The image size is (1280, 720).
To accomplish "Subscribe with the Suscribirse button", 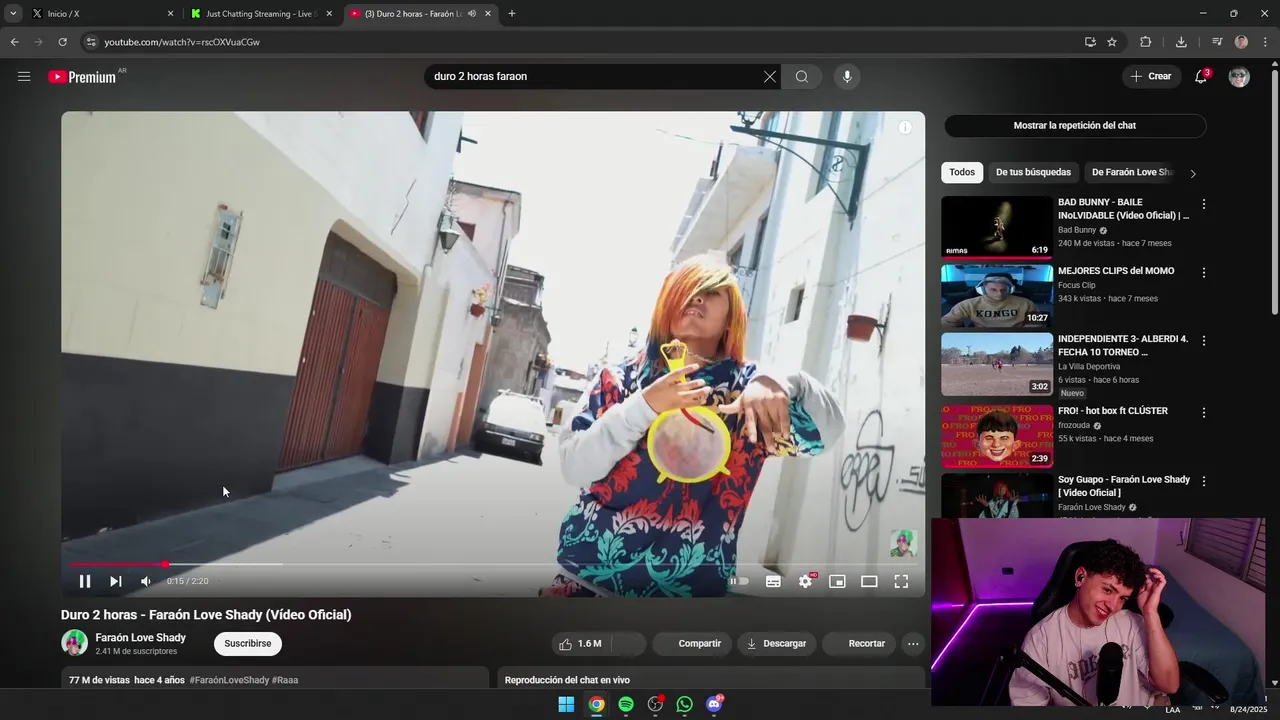I will (x=248, y=643).
